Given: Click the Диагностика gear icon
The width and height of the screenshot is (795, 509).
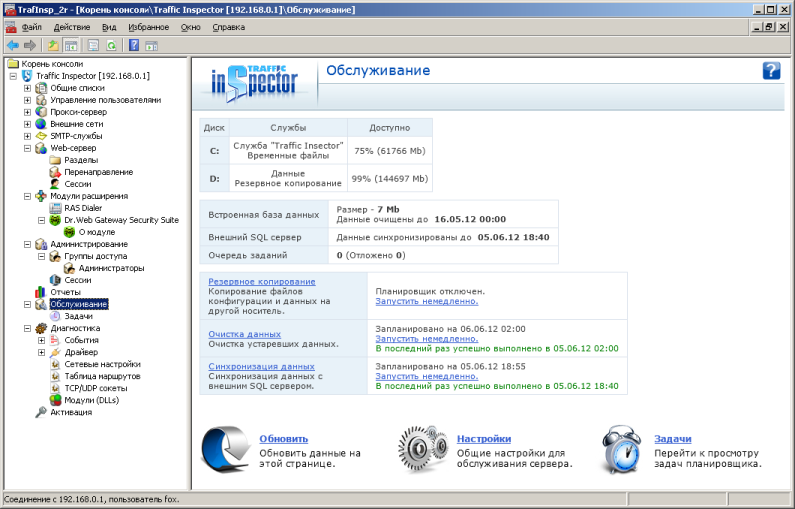Looking at the screenshot, I should (41, 329).
